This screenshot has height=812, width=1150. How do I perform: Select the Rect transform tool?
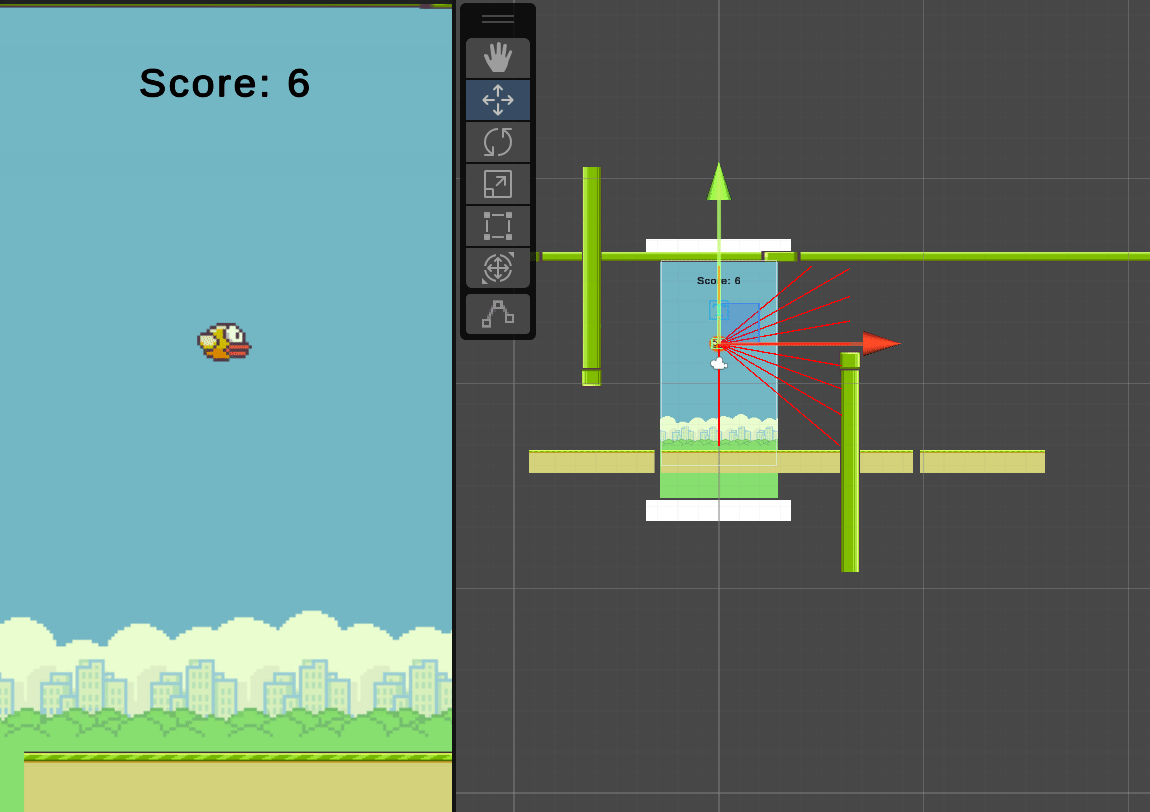[x=498, y=226]
